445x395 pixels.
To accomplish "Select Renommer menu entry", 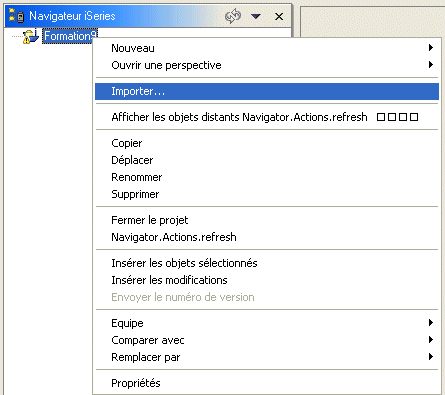I will (x=267, y=177).
